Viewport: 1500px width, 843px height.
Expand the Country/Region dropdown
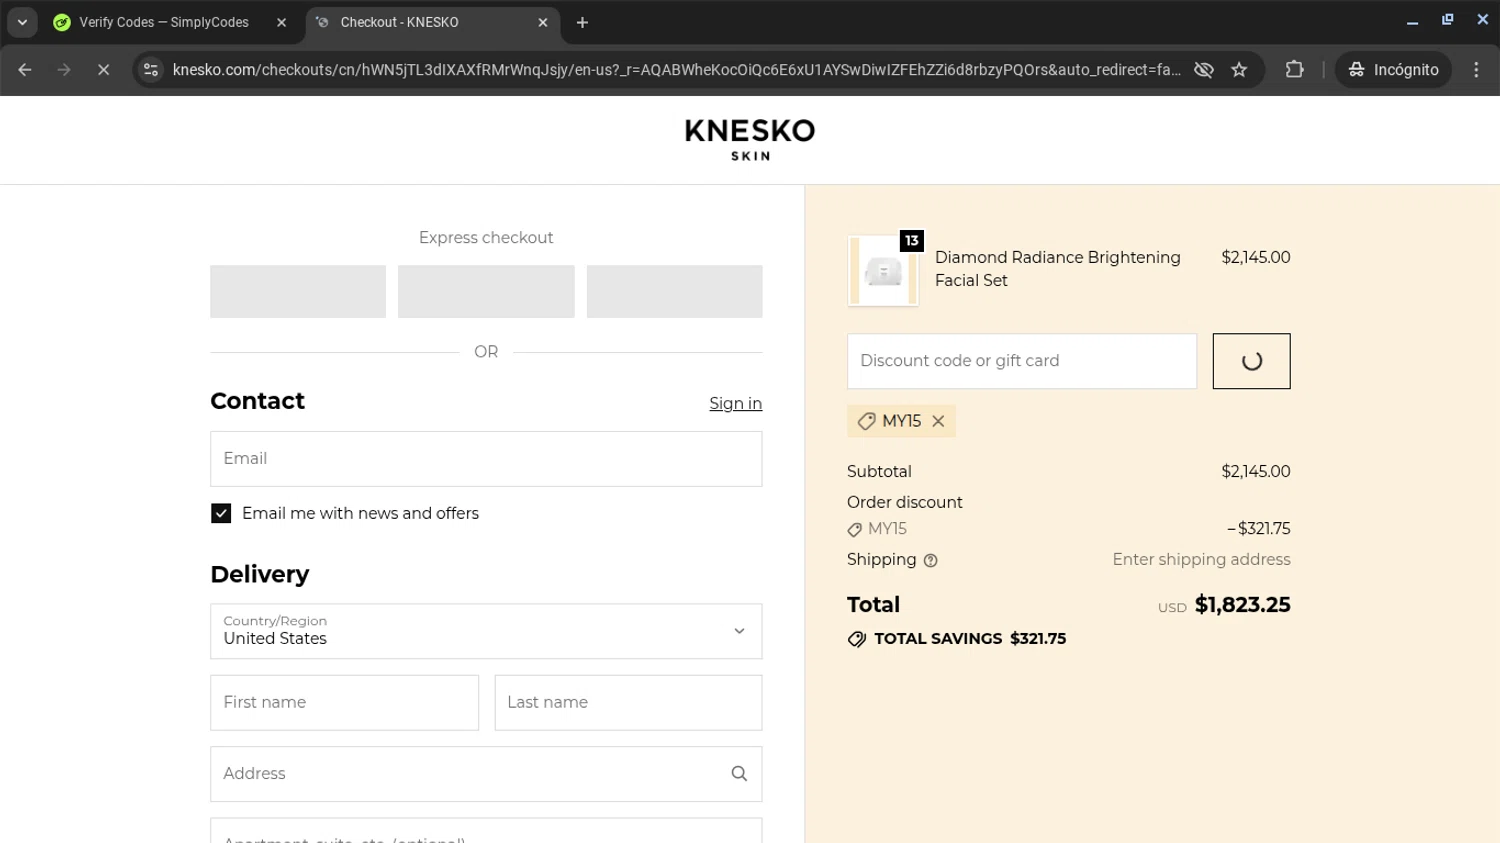point(486,631)
